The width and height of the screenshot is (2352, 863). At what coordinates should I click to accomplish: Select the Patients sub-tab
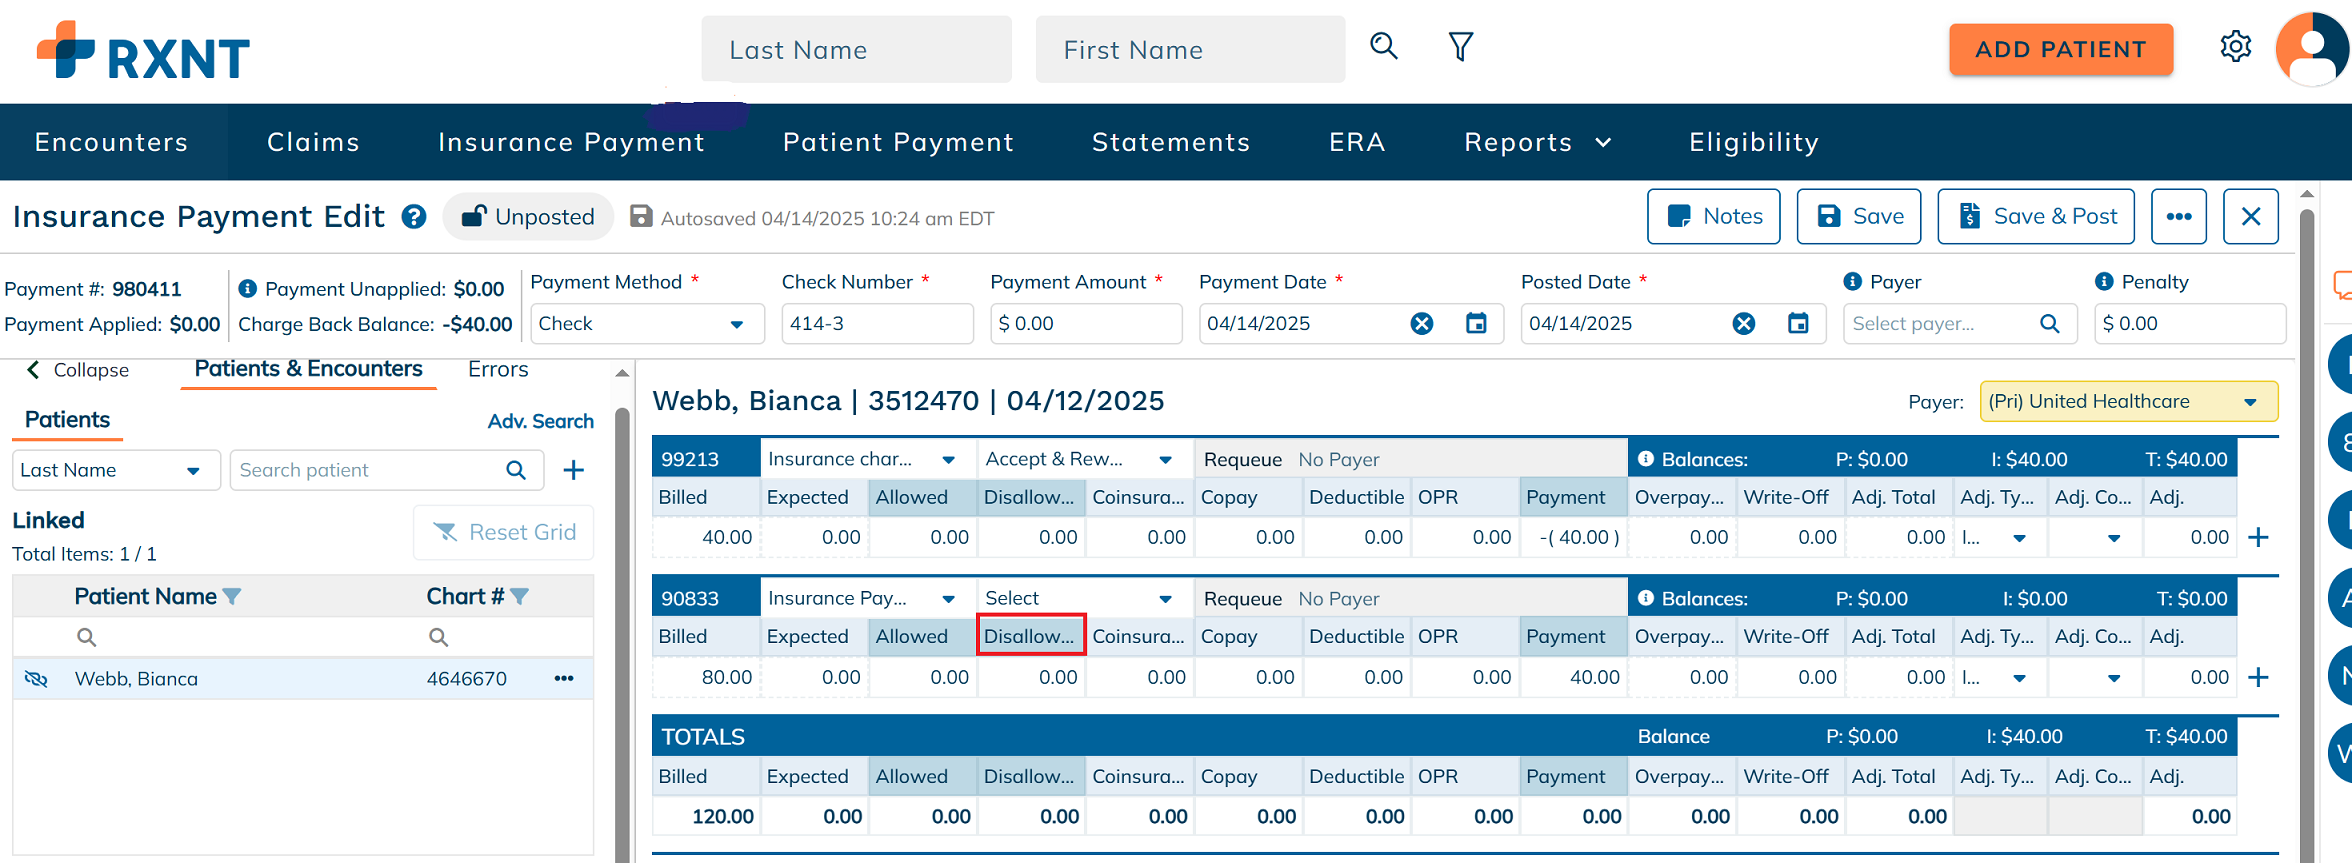67,420
